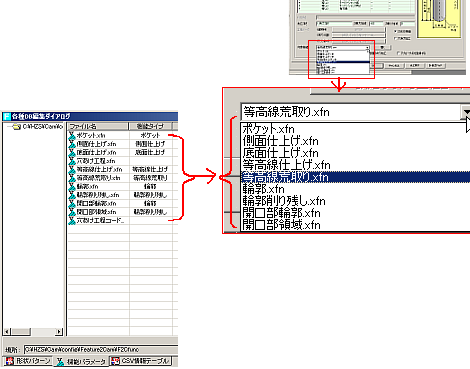Click the 場所 path input field

(101, 350)
